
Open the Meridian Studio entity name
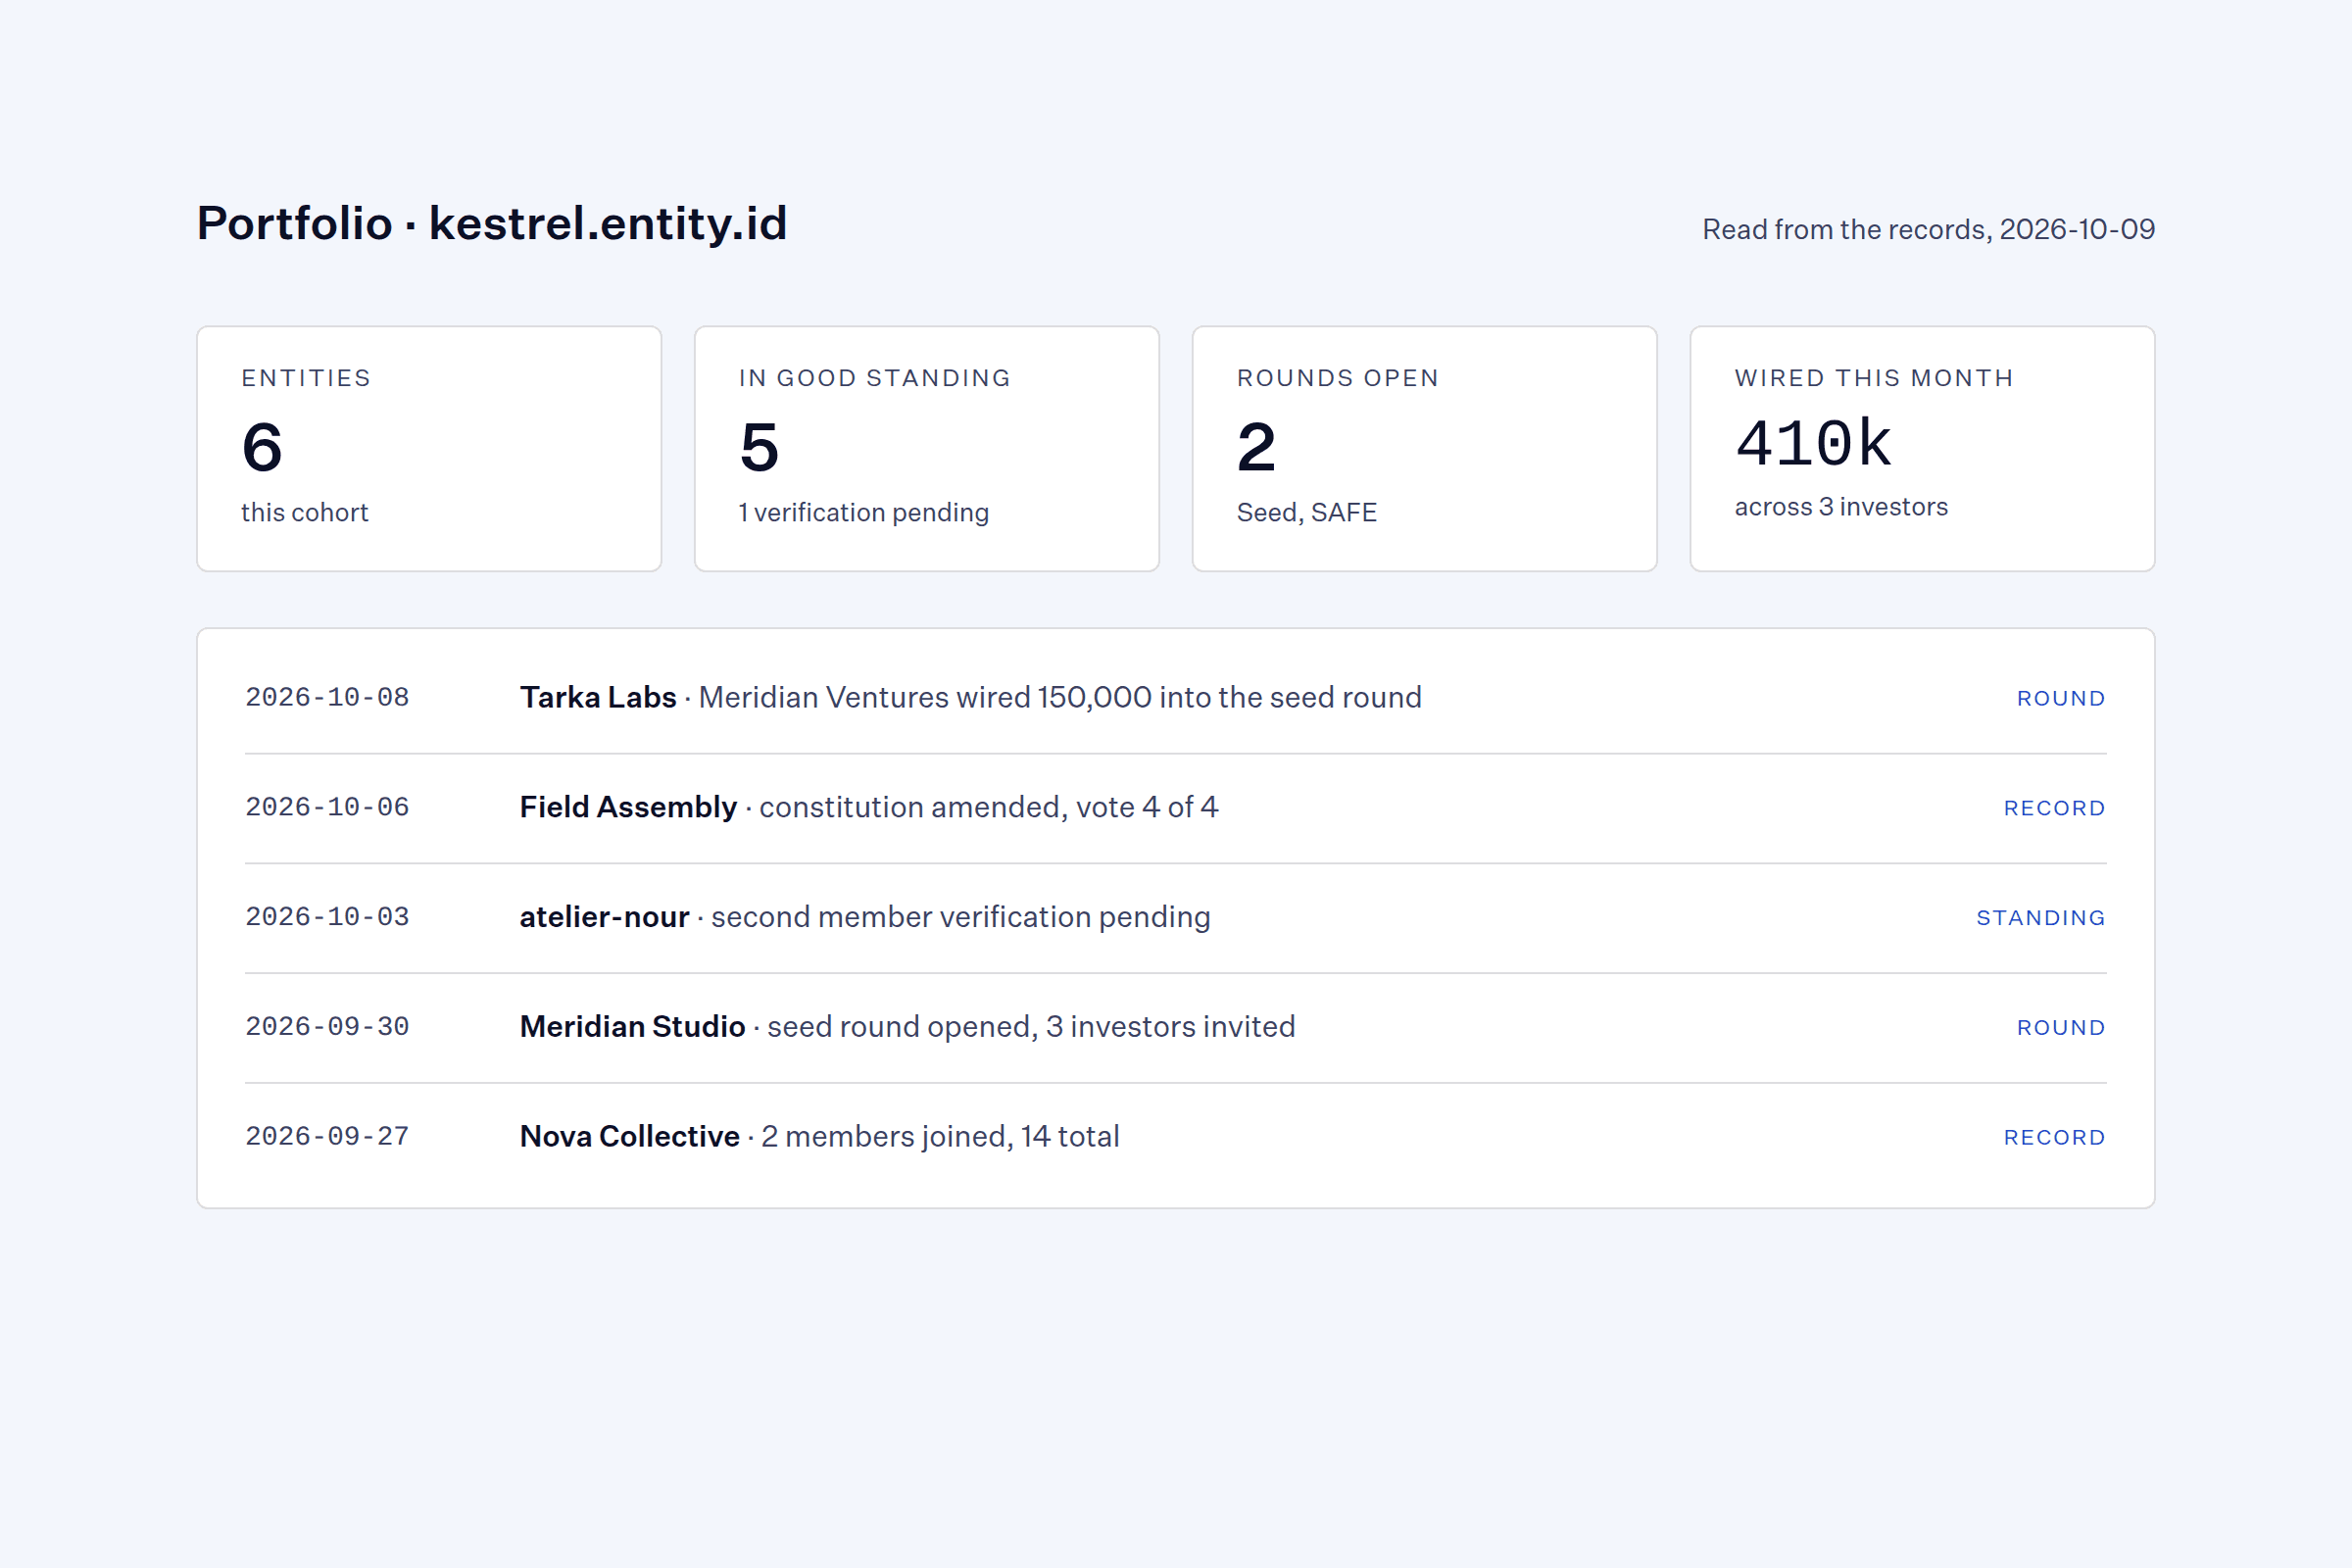coord(632,1027)
